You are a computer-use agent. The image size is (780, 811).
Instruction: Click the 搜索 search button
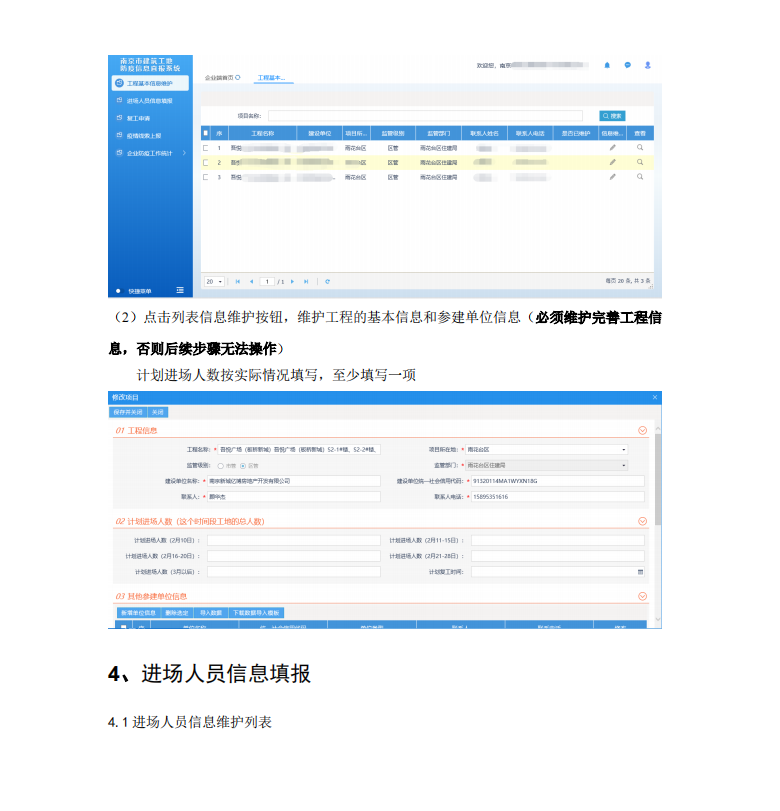tap(612, 116)
